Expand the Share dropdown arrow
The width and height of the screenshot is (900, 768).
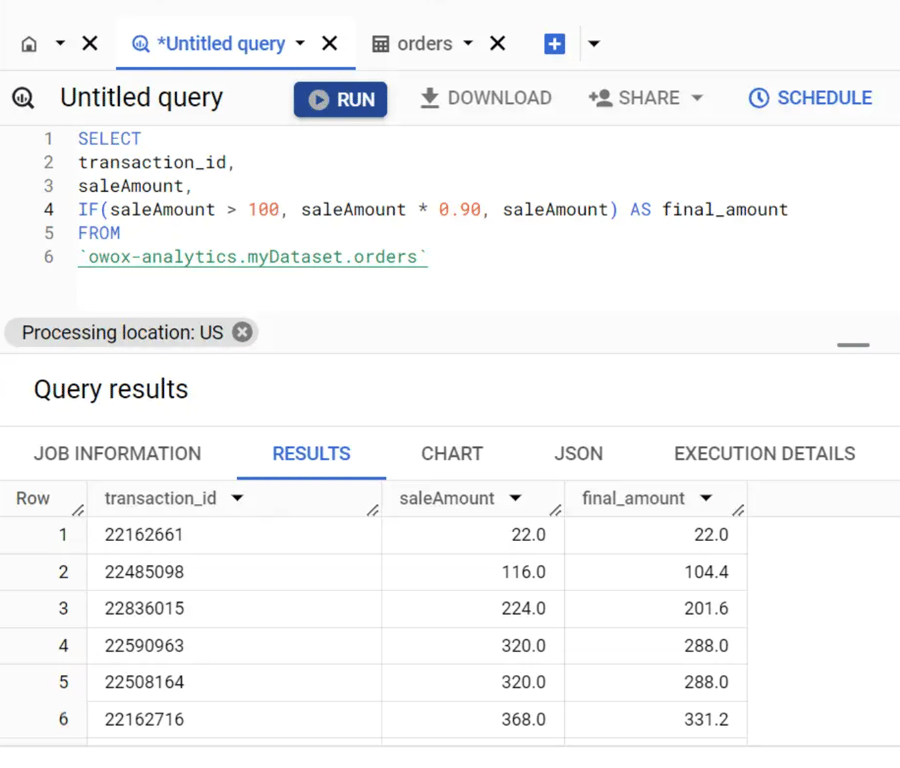[x=697, y=98]
